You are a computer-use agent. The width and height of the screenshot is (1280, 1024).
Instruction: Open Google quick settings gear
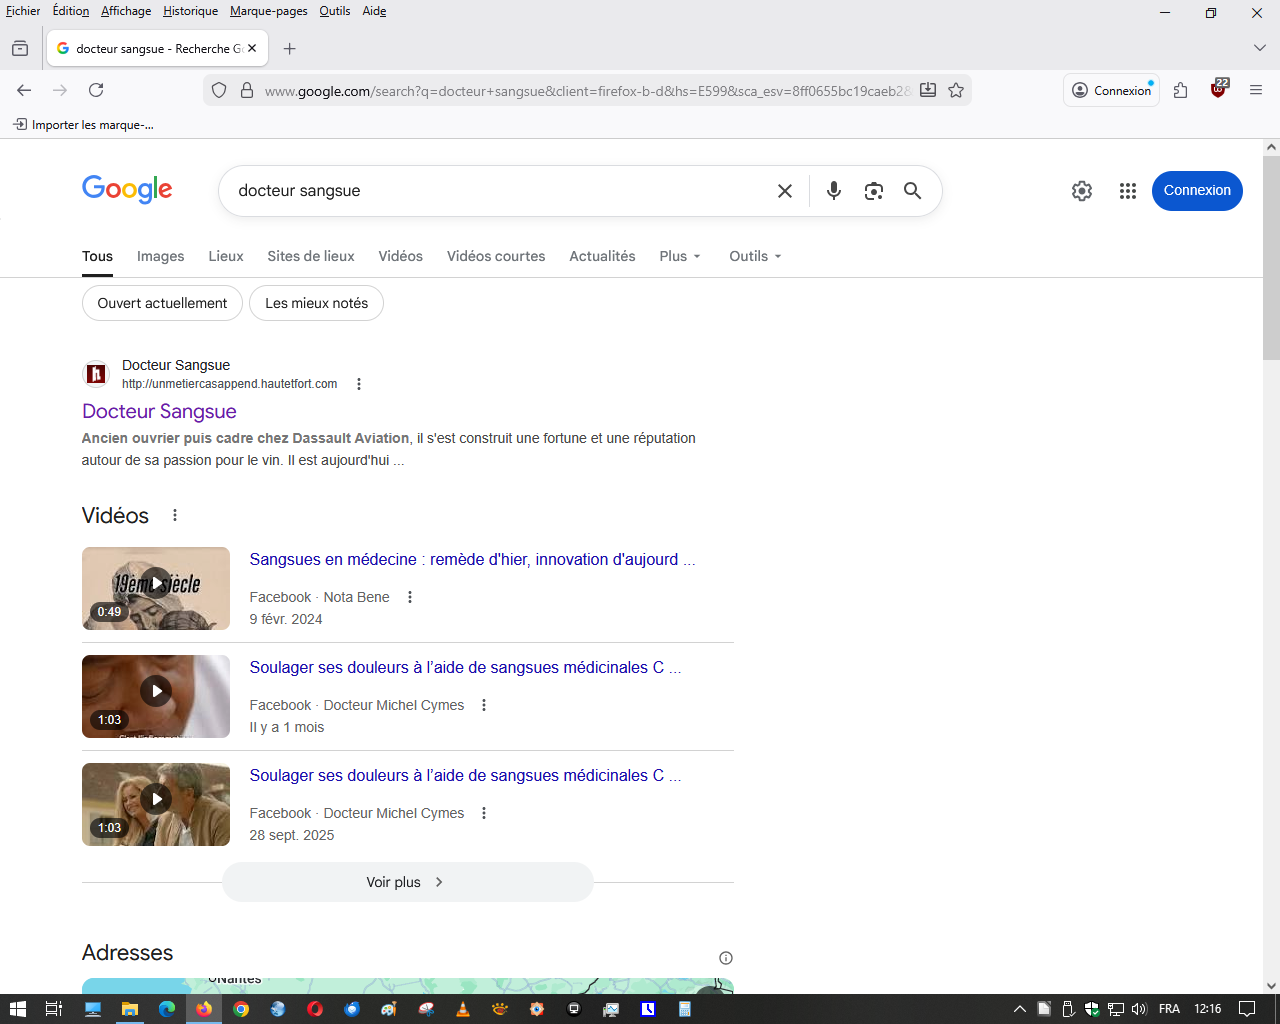tap(1082, 191)
